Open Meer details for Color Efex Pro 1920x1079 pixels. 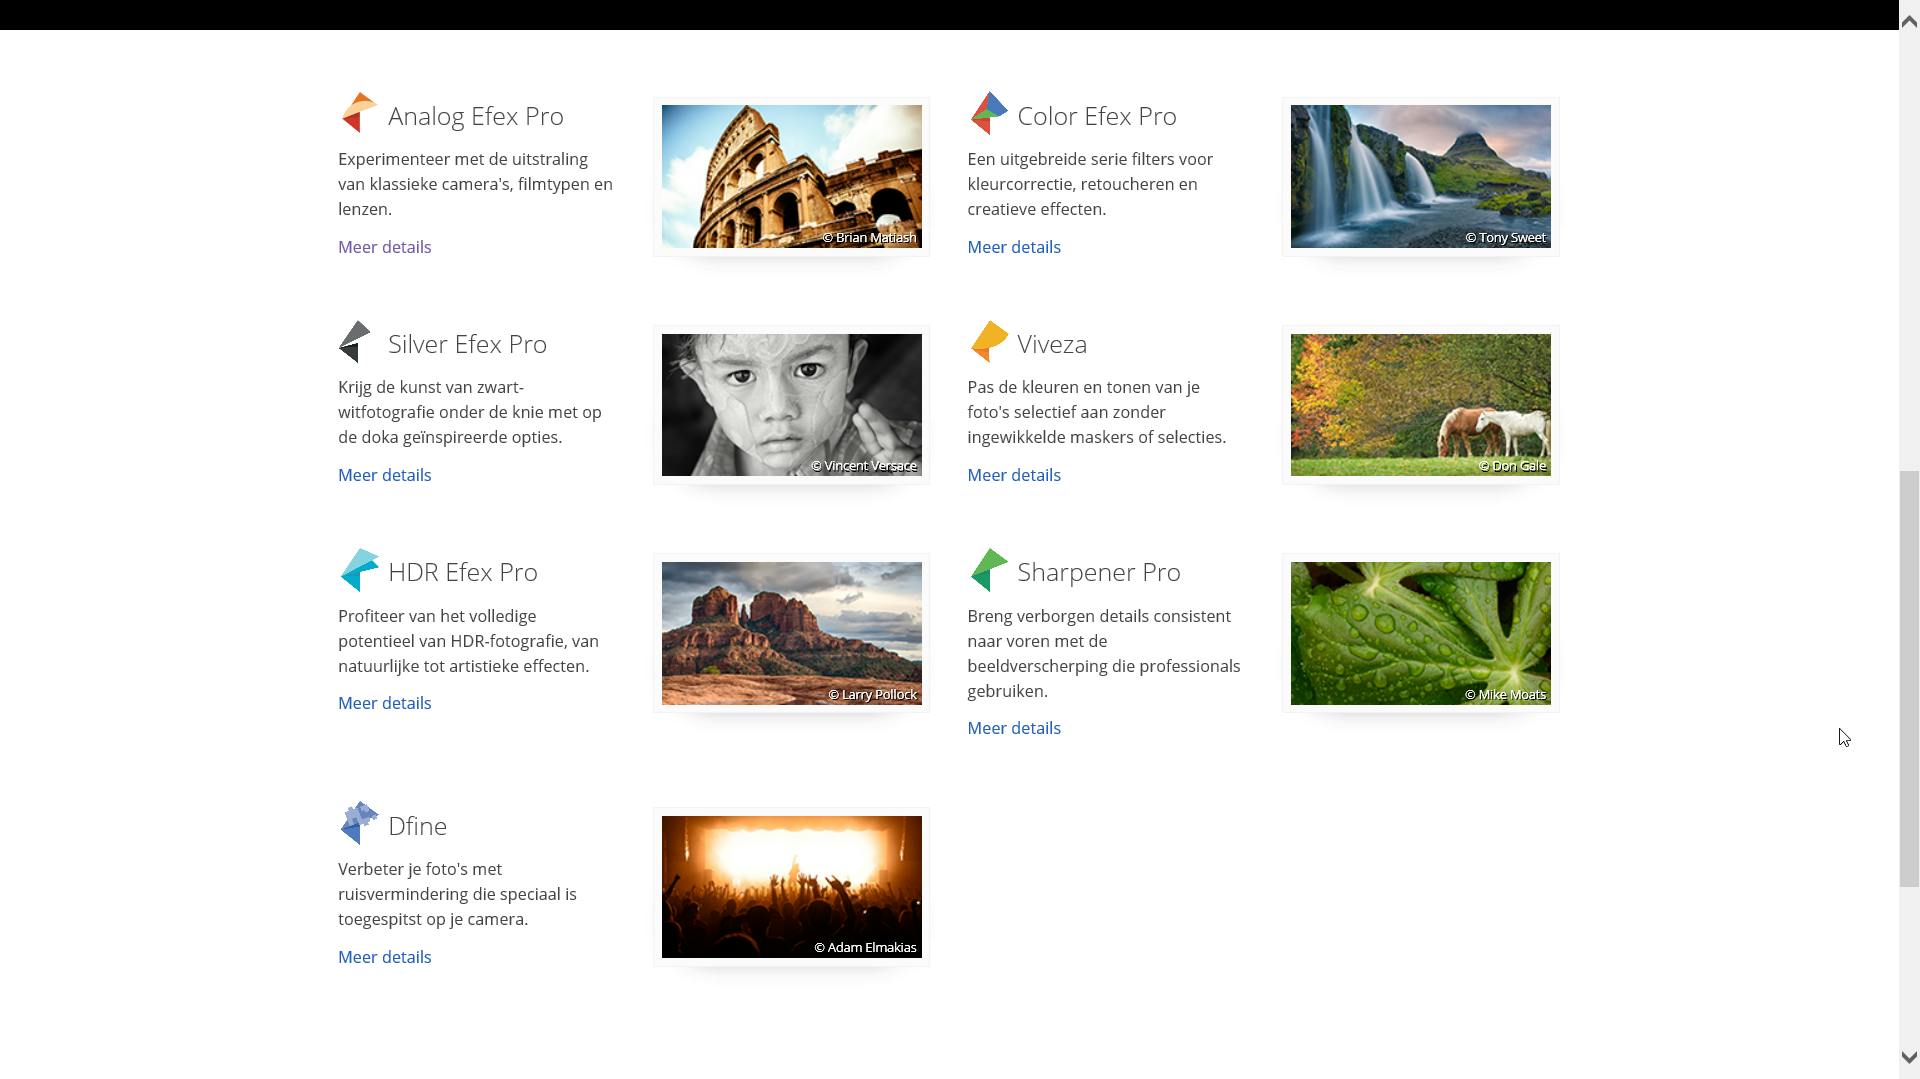1013,247
